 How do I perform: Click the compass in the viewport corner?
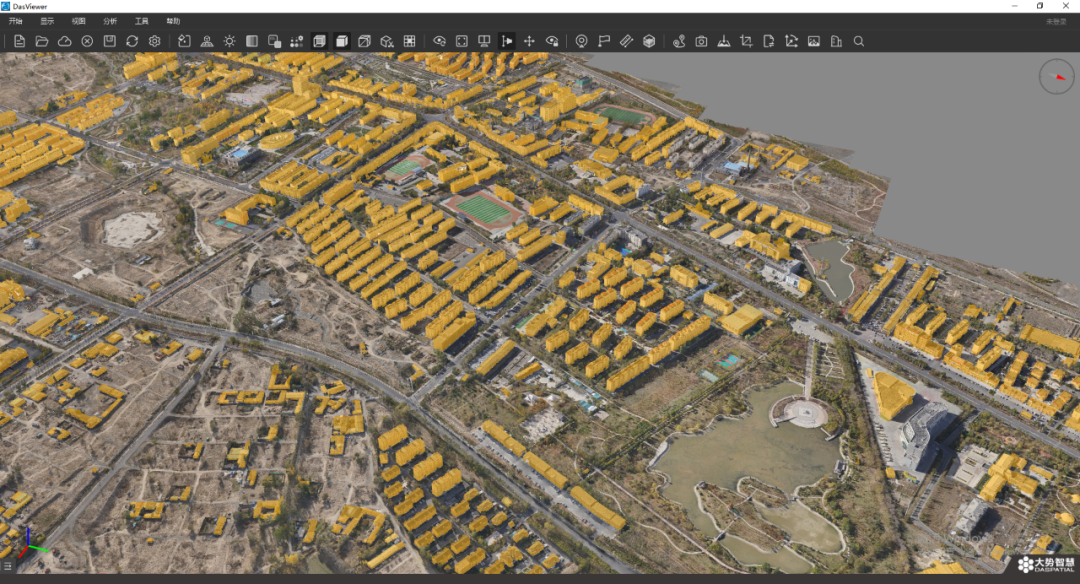coord(1056,77)
